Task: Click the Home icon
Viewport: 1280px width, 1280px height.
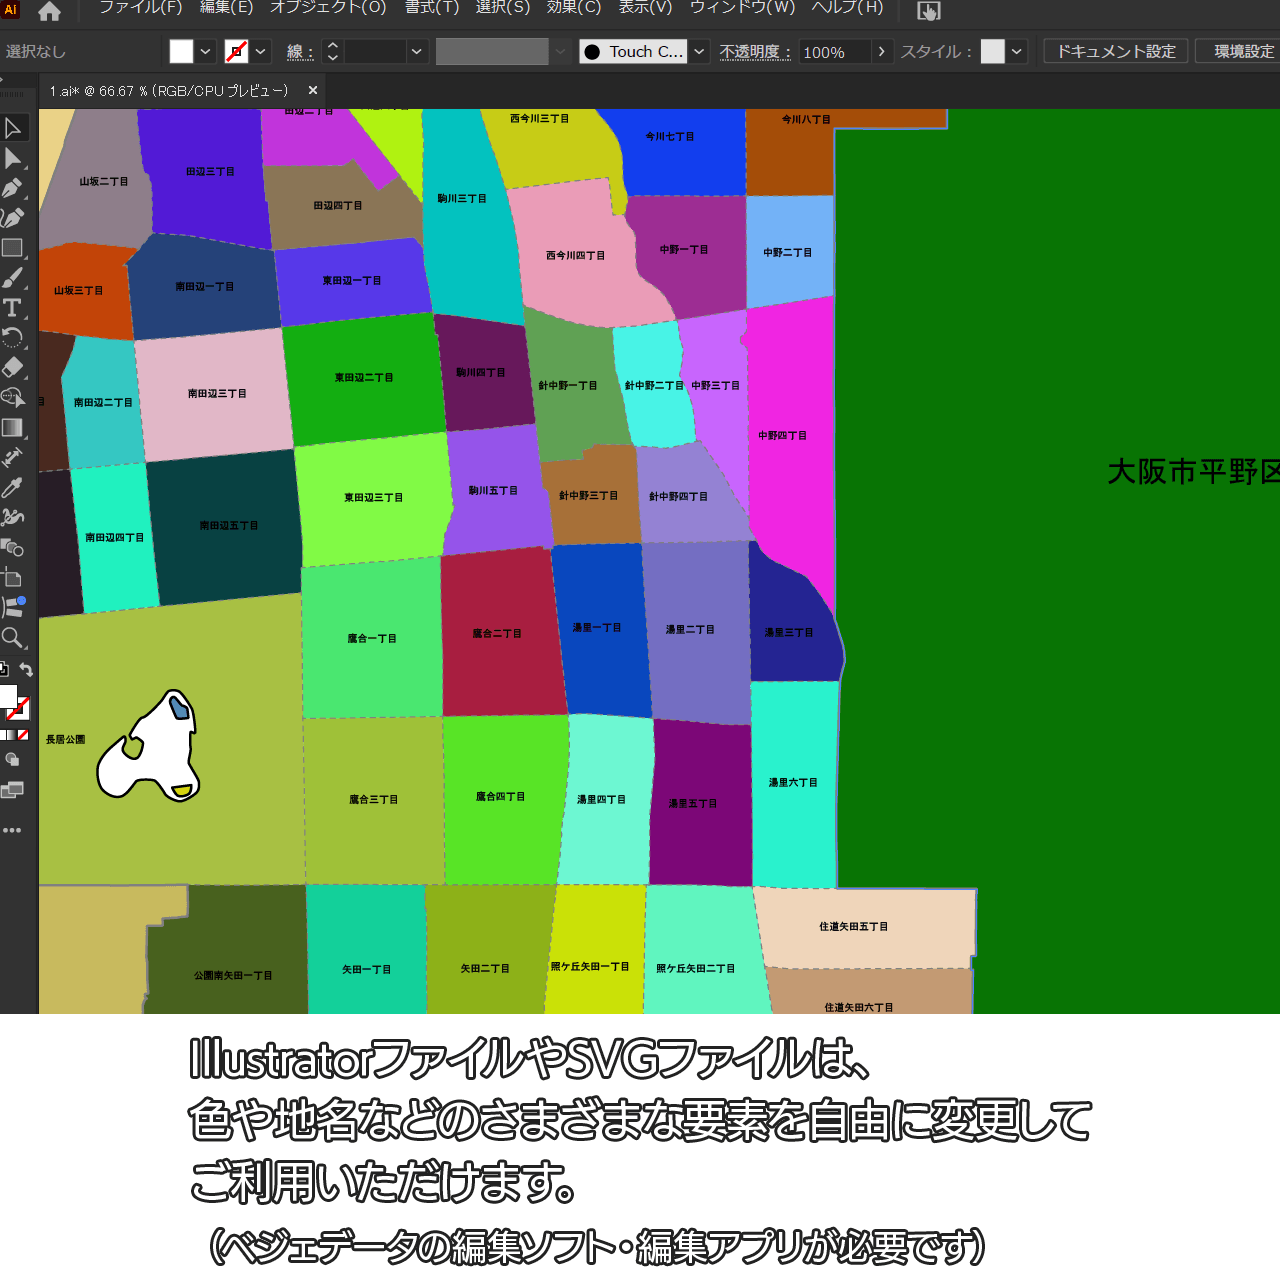Action: click(49, 11)
